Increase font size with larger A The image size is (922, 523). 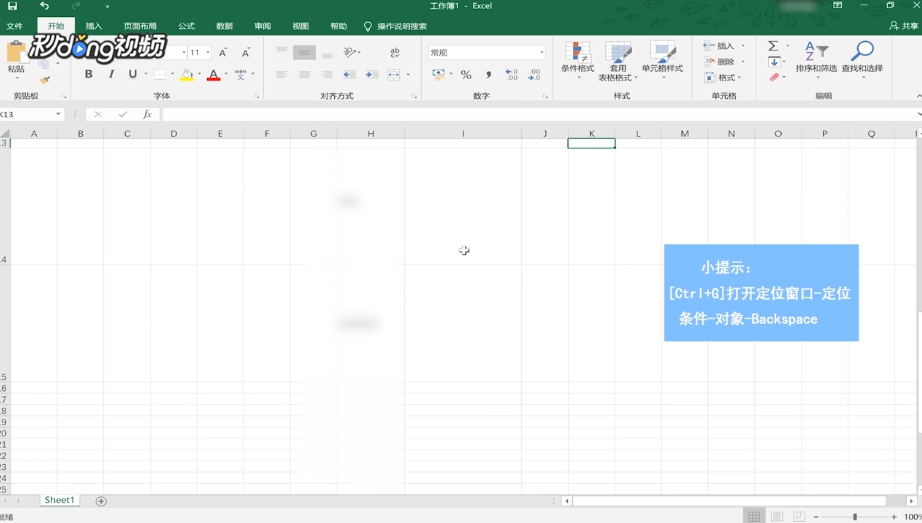point(223,52)
